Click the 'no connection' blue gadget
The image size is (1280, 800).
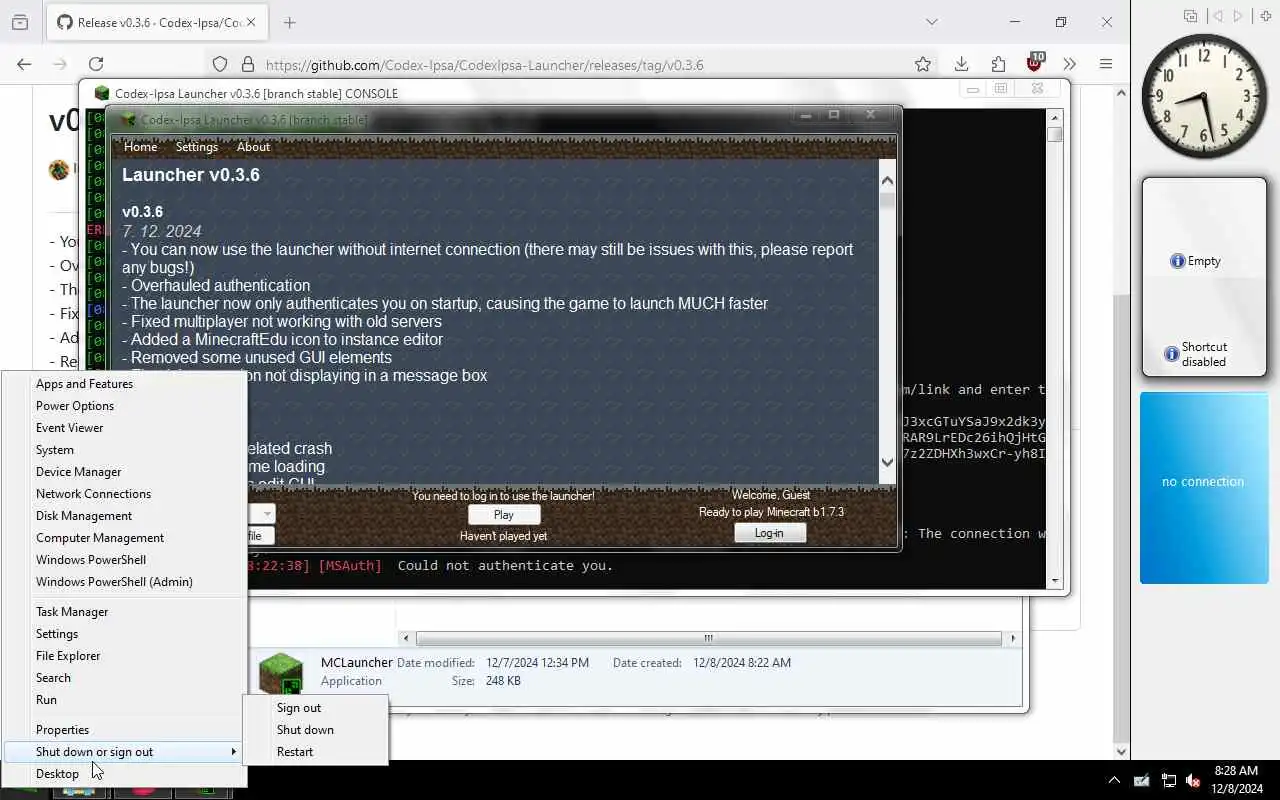(x=1204, y=488)
